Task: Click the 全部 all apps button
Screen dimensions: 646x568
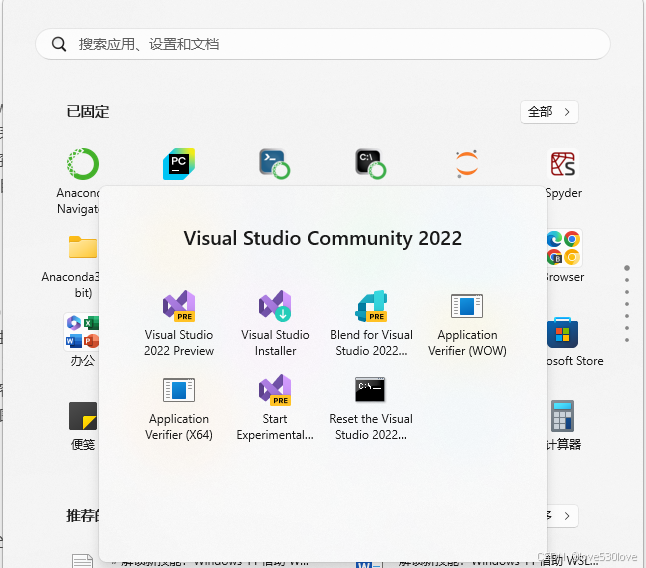Action: tap(549, 112)
